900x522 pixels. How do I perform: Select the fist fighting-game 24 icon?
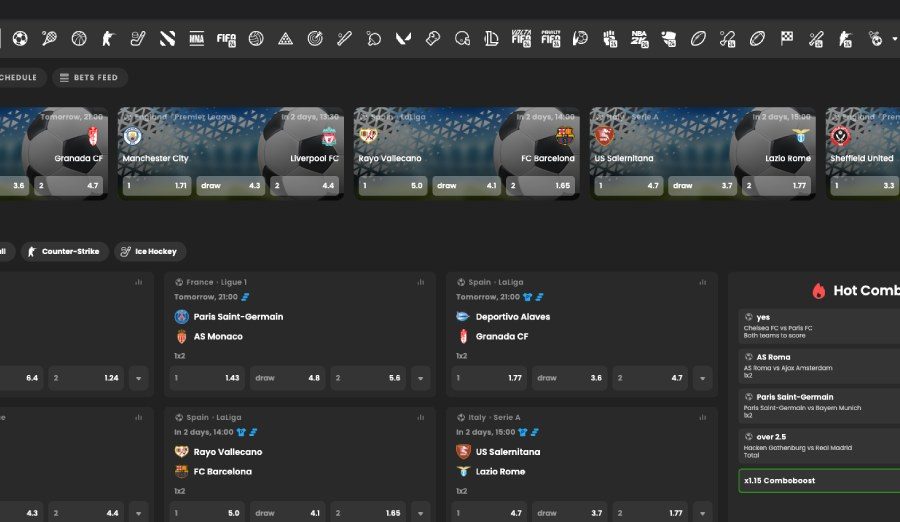tap(610, 38)
